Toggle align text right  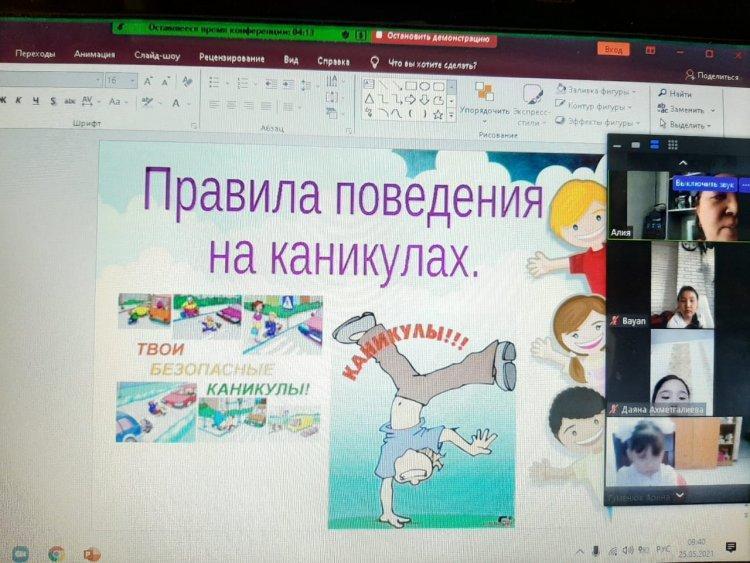(x=248, y=105)
